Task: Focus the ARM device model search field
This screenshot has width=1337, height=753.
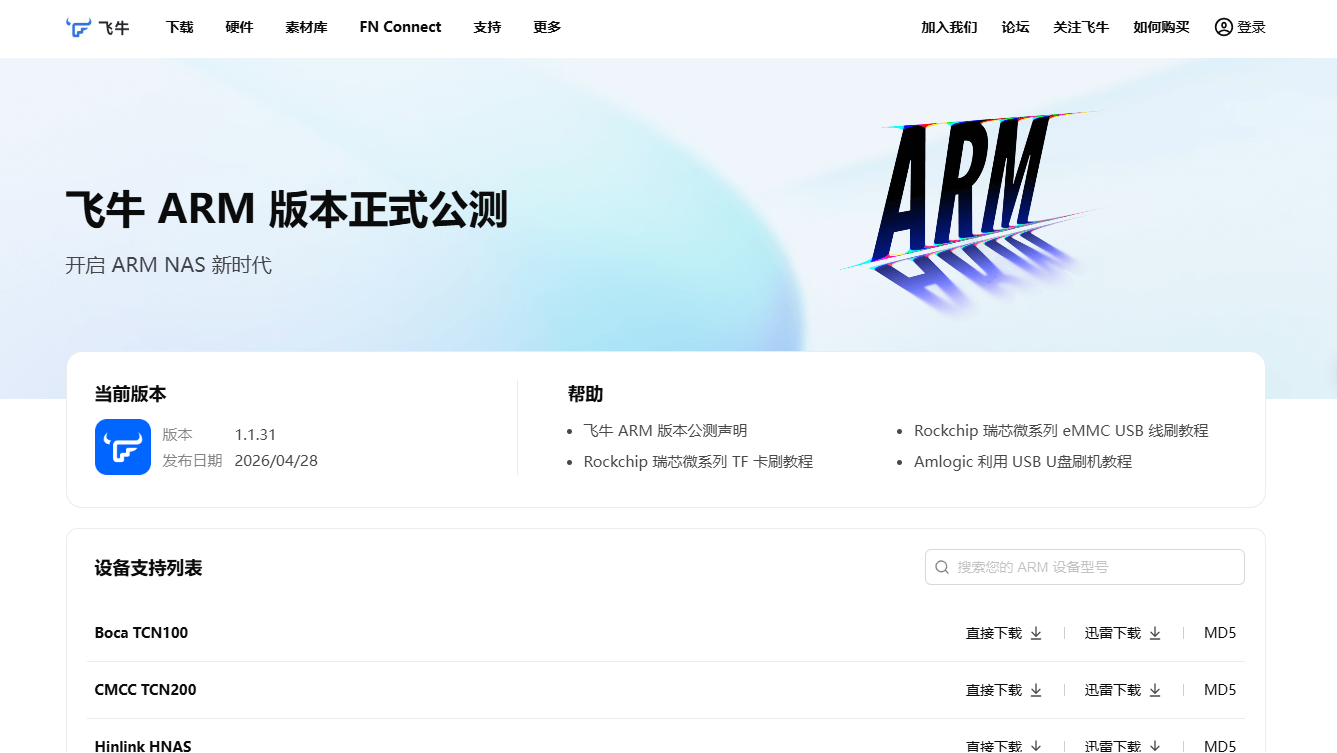Action: pyautogui.click(x=1085, y=567)
